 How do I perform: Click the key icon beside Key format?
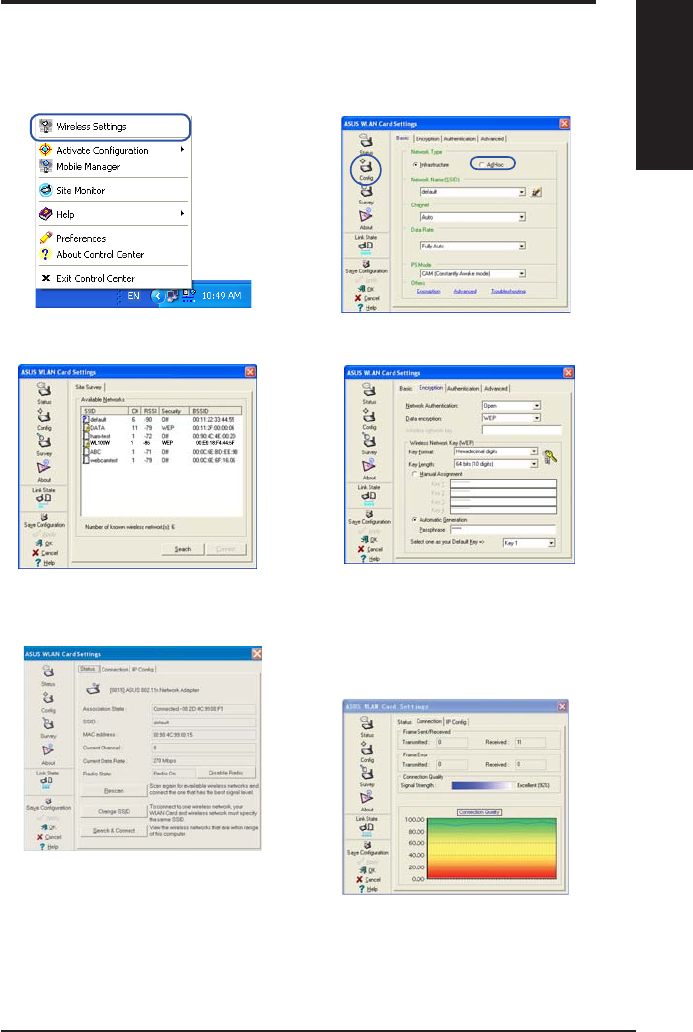click(550, 455)
